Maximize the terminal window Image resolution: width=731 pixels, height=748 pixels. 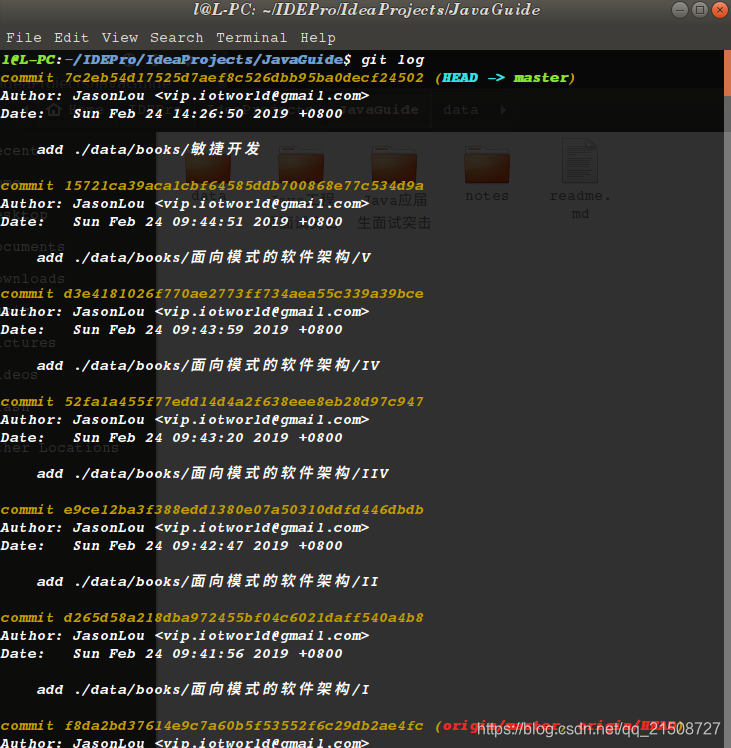click(700, 10)
